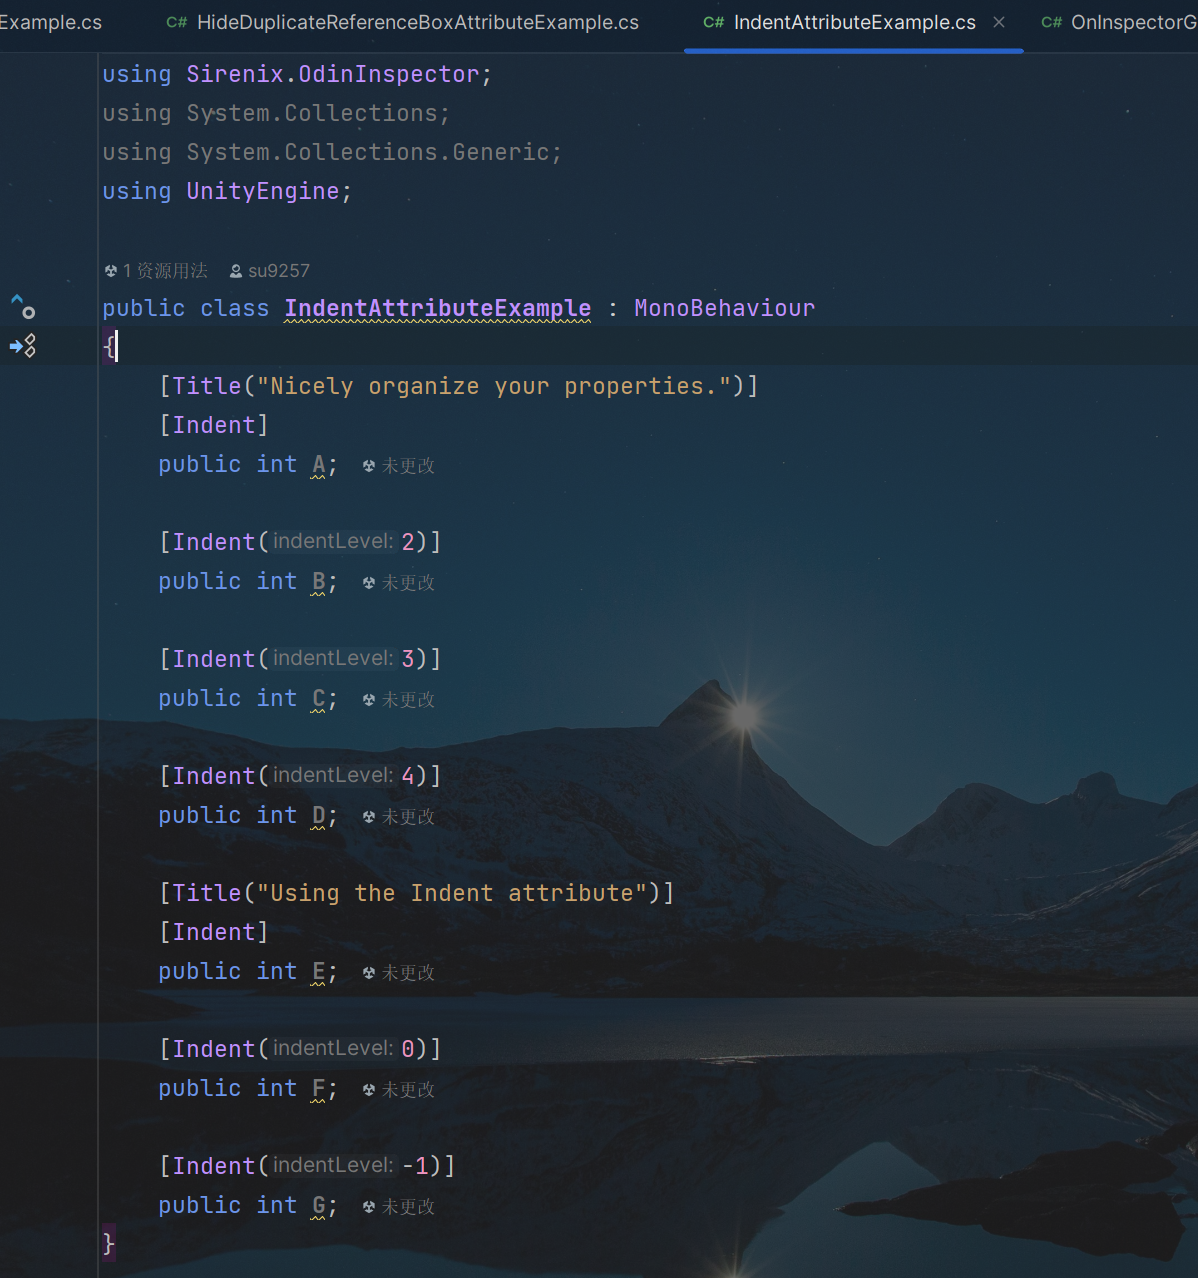Image resolution: width=1198 pixels, height=1278 pixels.
Task: Click the Unity icon after 'public int E;'
Action: coord(369,972)
